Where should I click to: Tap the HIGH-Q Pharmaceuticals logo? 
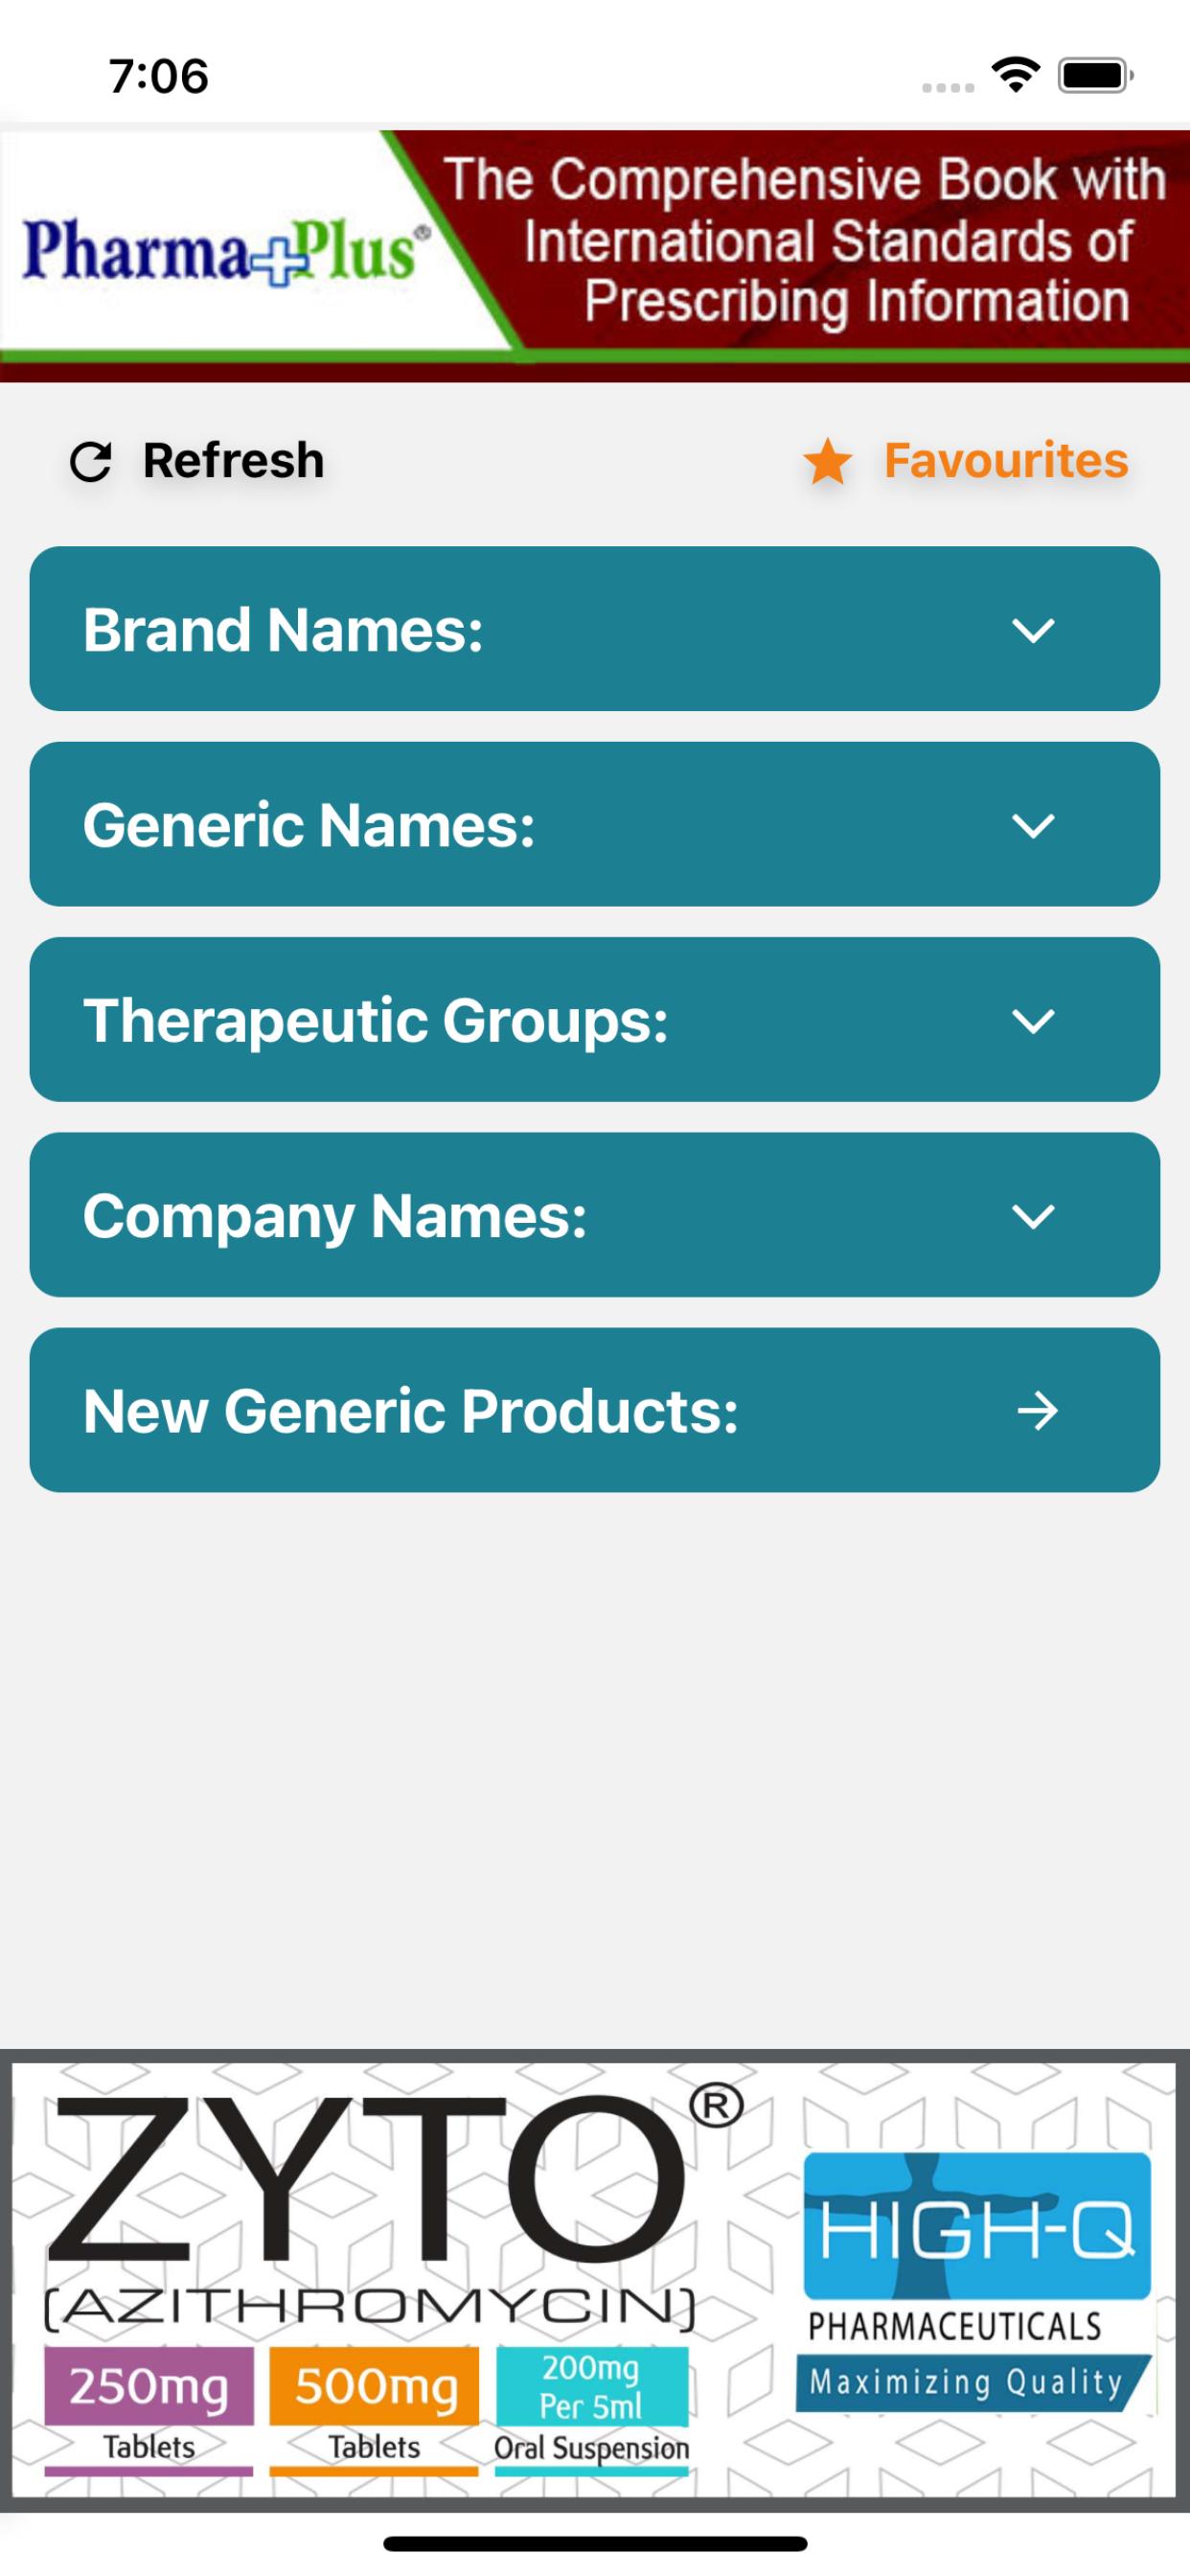point(976,2284)
